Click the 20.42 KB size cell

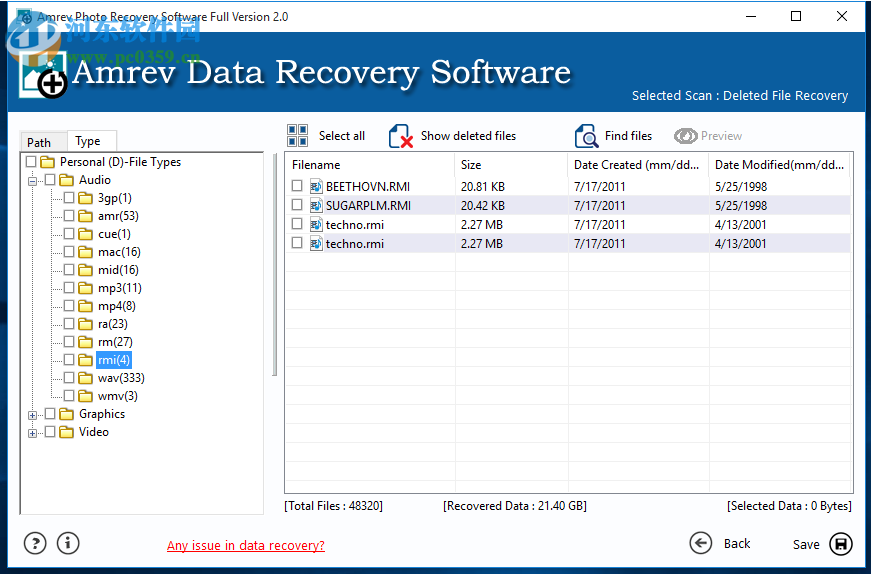click(483, 206)
